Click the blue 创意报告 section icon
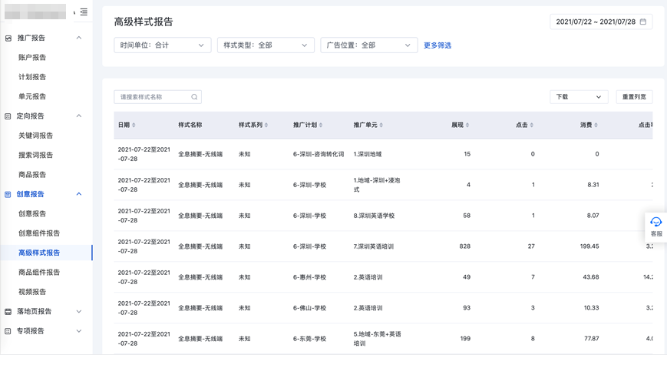Viewport: 670px width, 365px height. point(8,194)
